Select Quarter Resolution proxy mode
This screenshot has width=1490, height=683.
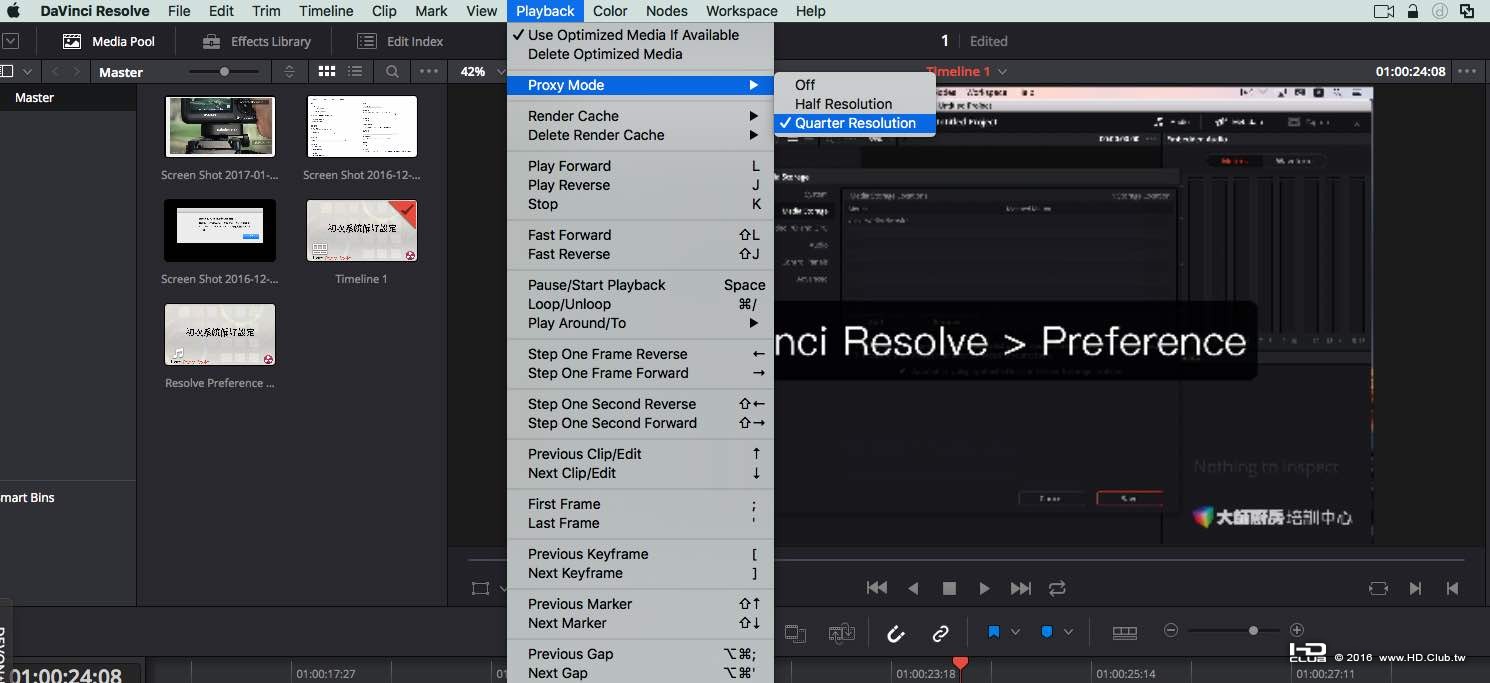[x=855, y=123]
